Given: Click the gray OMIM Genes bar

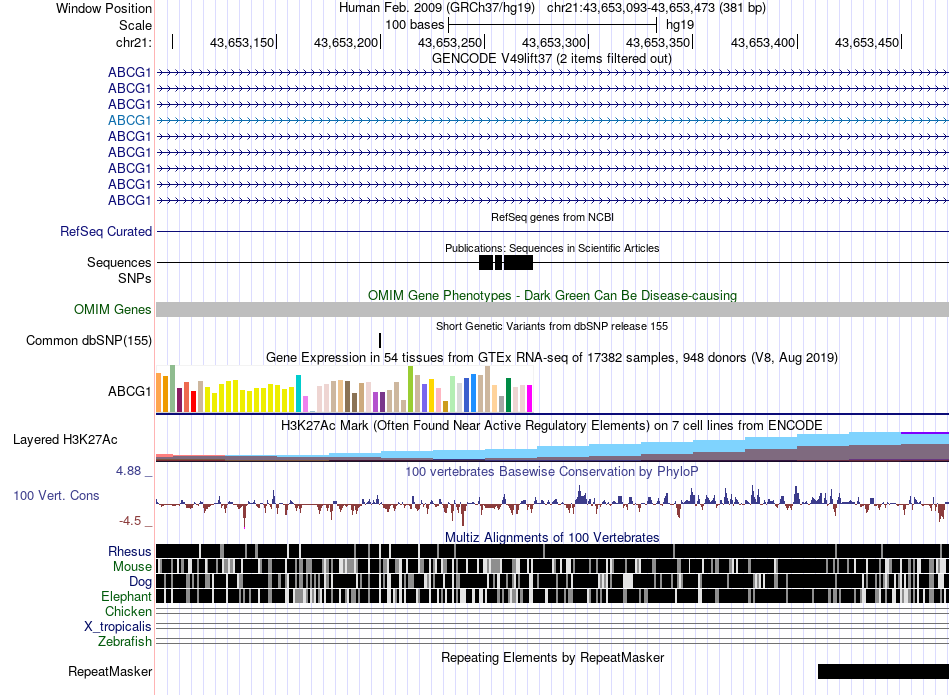Looking at the screenshot, I should 552,310.
